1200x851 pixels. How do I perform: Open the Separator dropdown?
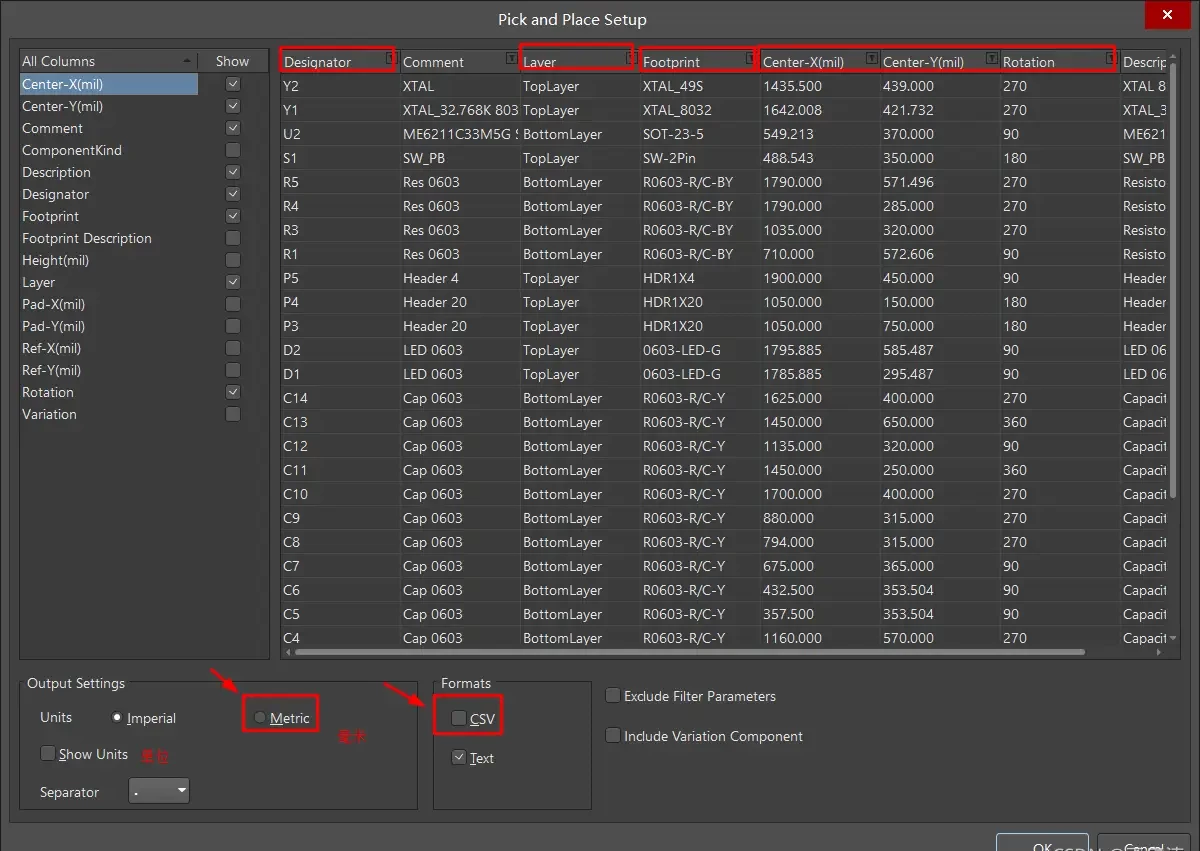click(159, 791)
